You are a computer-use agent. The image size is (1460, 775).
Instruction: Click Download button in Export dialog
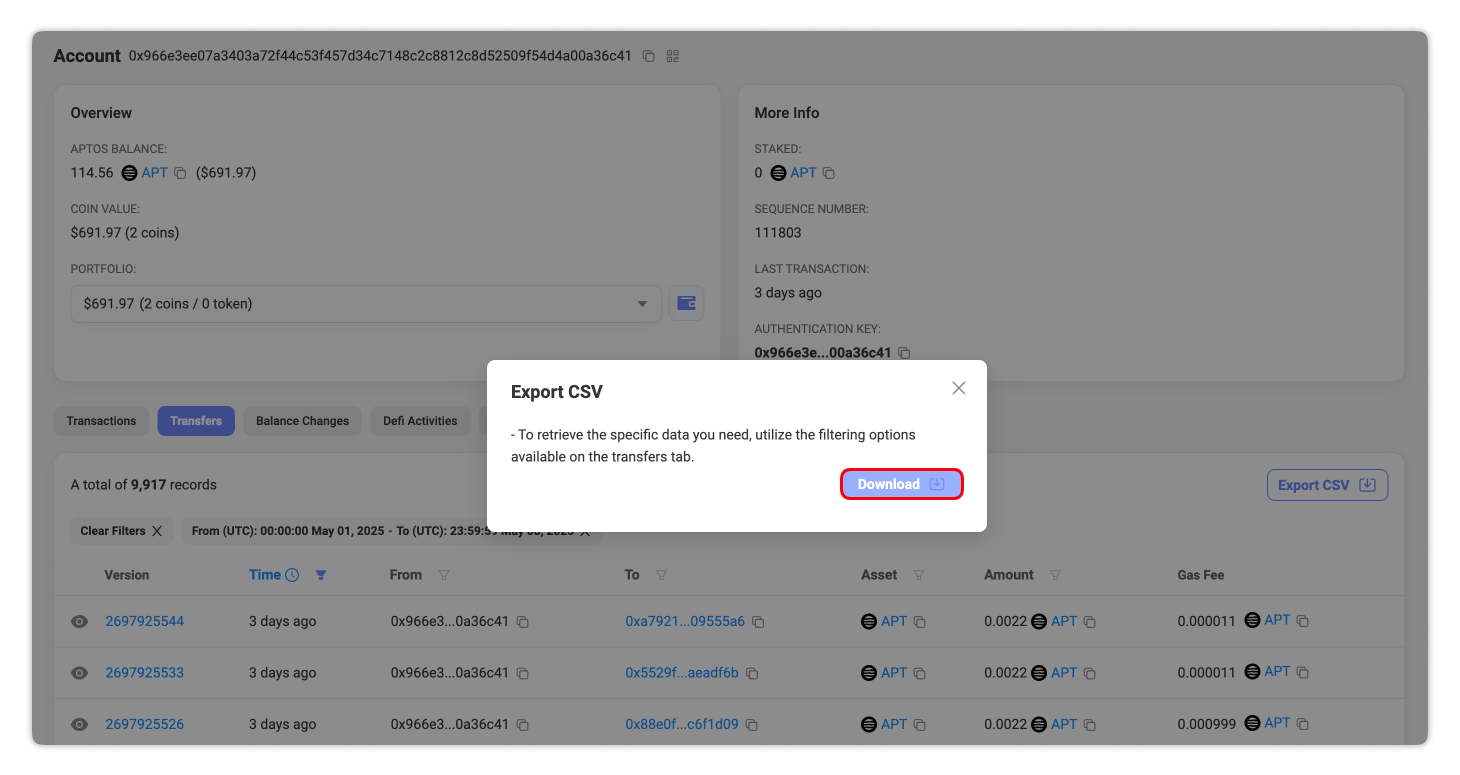(901, 484)
